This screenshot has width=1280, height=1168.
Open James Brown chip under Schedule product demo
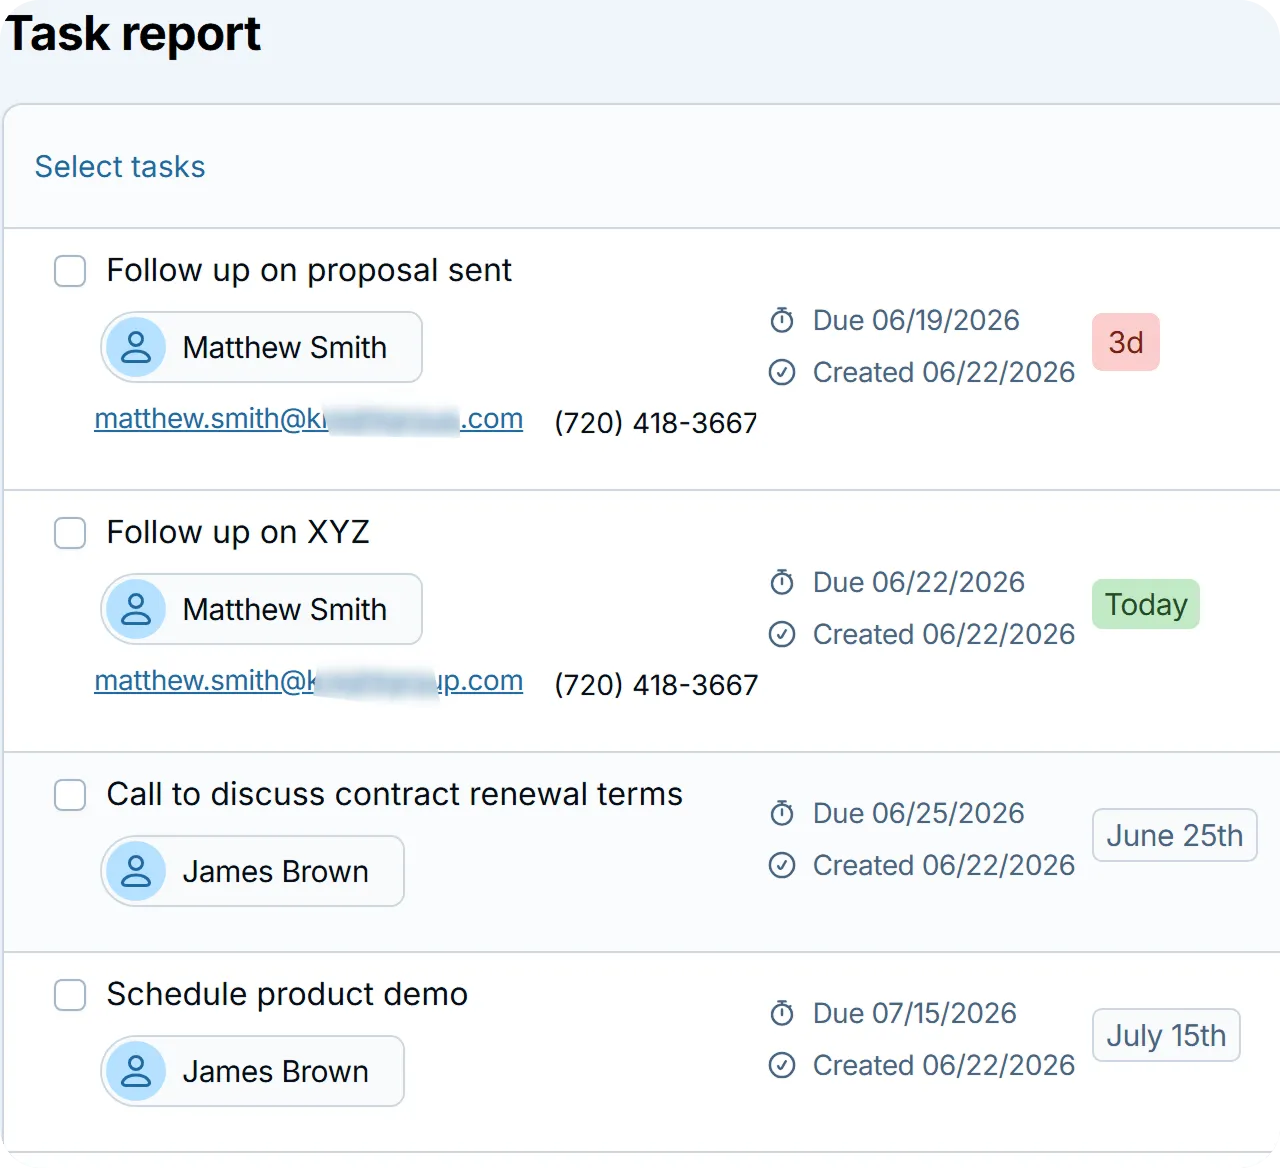[x=253, y=1071]
